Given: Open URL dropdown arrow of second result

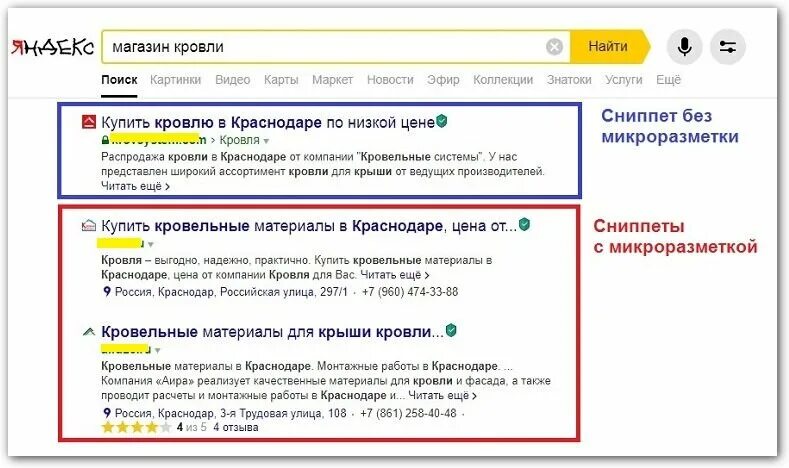Looking at the screenshot, I should [150, 245].
